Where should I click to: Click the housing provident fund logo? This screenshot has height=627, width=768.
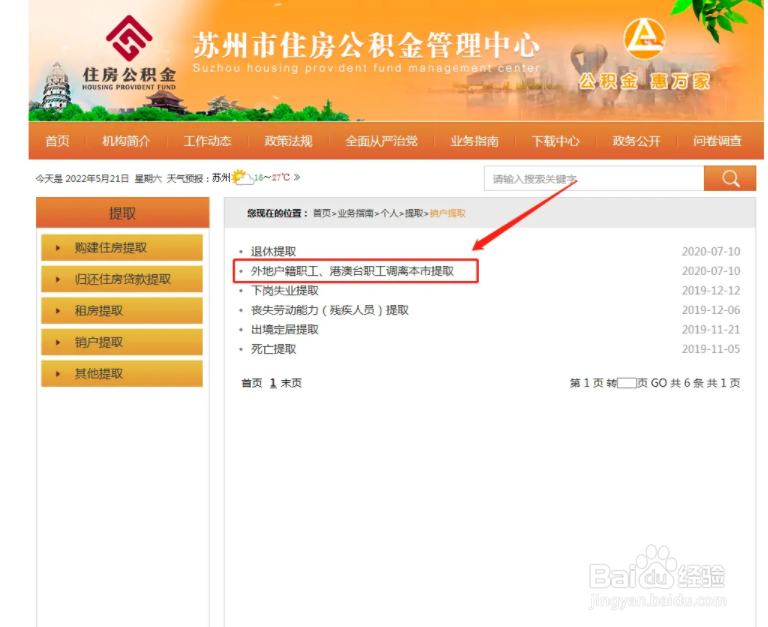pos(129,53)
